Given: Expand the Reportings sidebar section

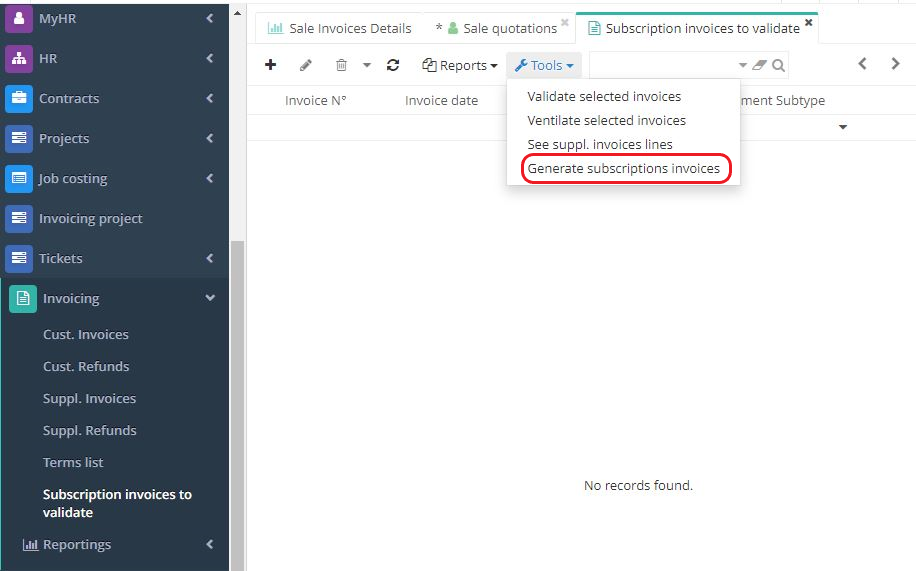Looking at the screenshot, I should click(x=210, y=545).
